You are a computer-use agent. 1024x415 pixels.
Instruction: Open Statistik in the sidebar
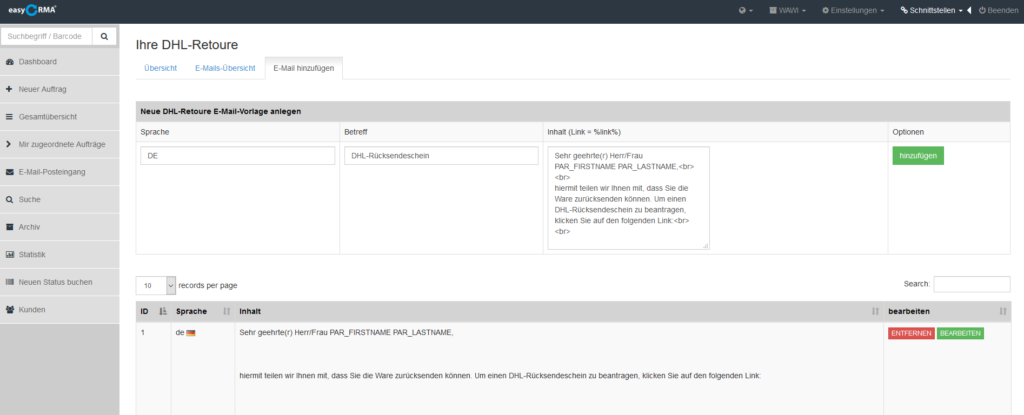59,254
